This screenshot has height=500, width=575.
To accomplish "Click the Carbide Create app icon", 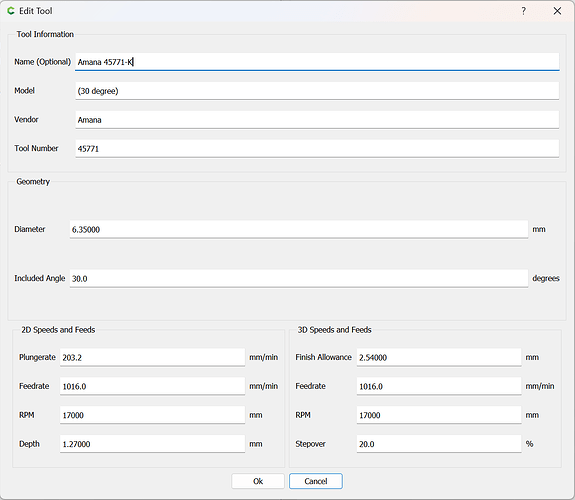I will pyautogui.click(x=11, y=11).
